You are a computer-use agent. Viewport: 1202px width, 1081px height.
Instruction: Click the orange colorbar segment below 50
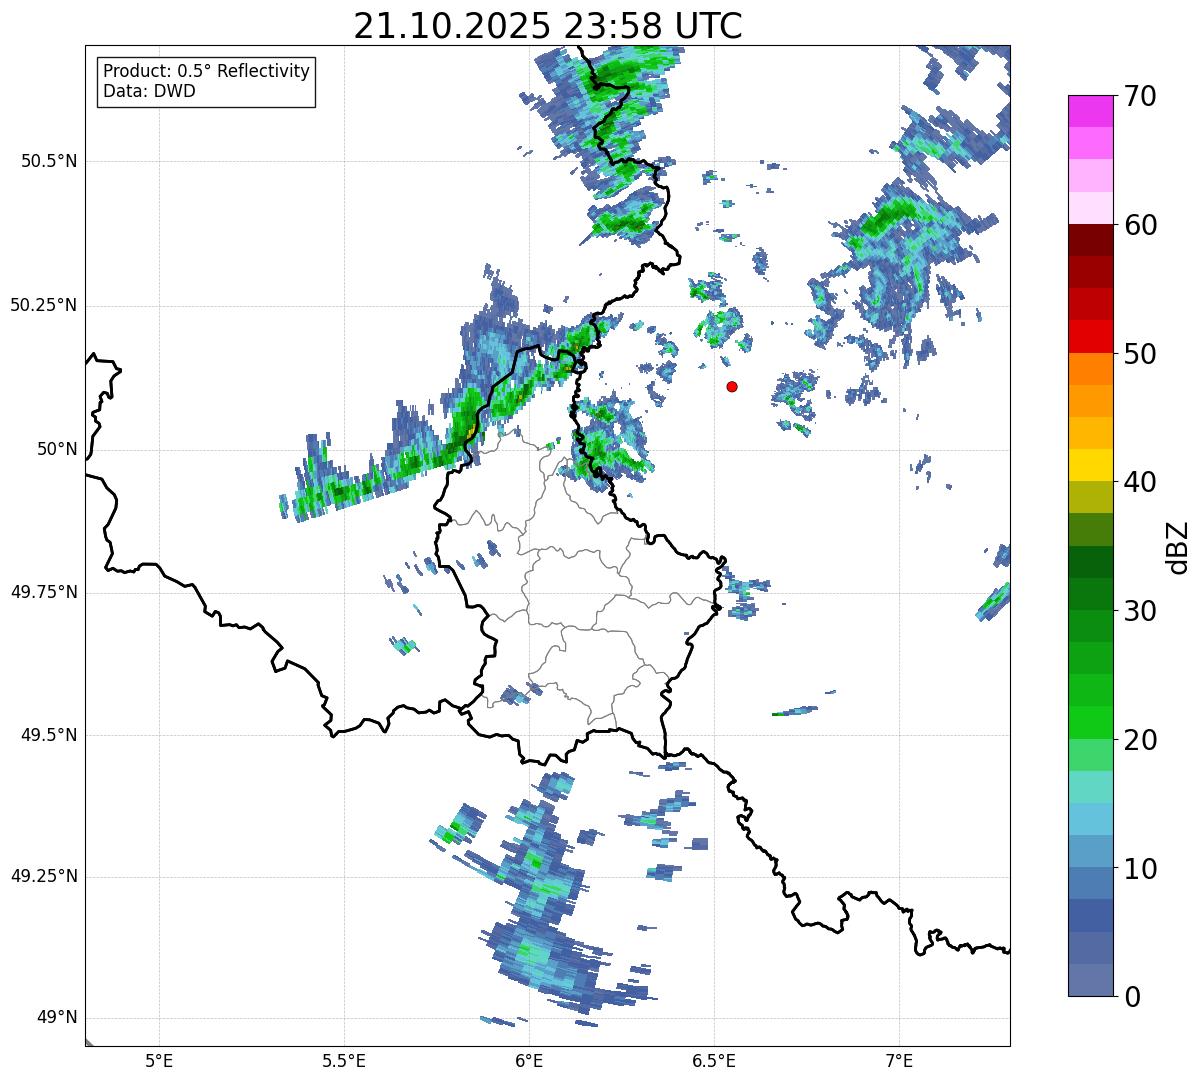(1091, 369)
